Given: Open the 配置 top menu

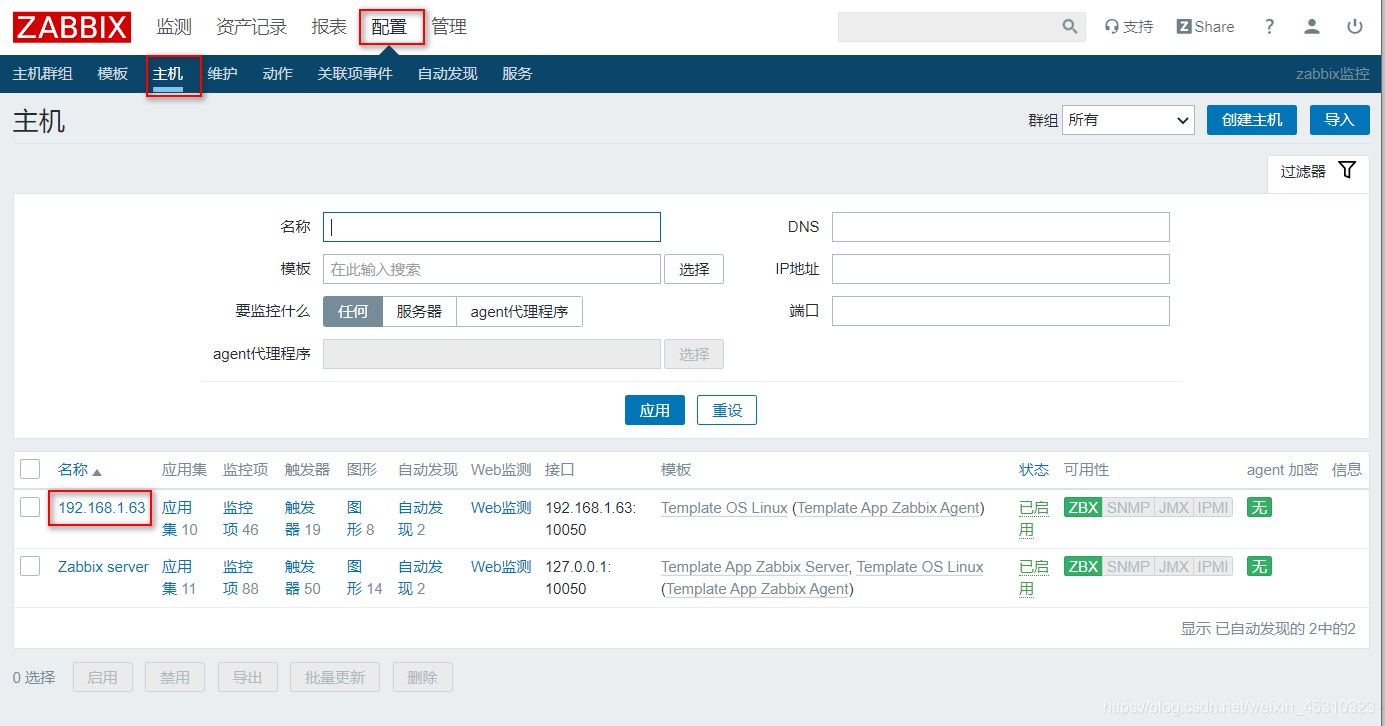Looking at the screenshot, I should (x=389, y=27).
